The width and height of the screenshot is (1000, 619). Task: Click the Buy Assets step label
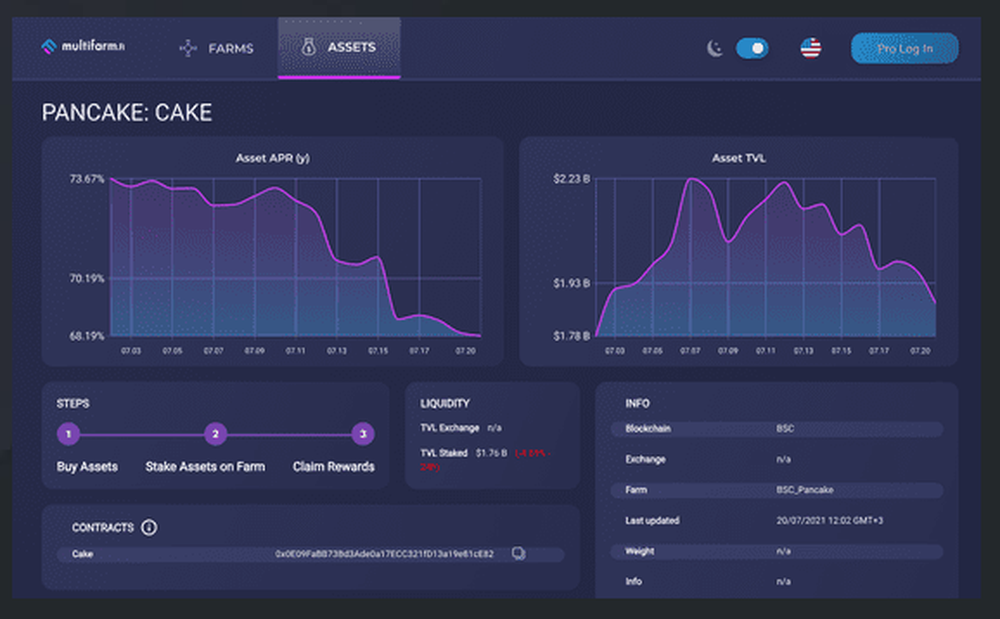86,466
